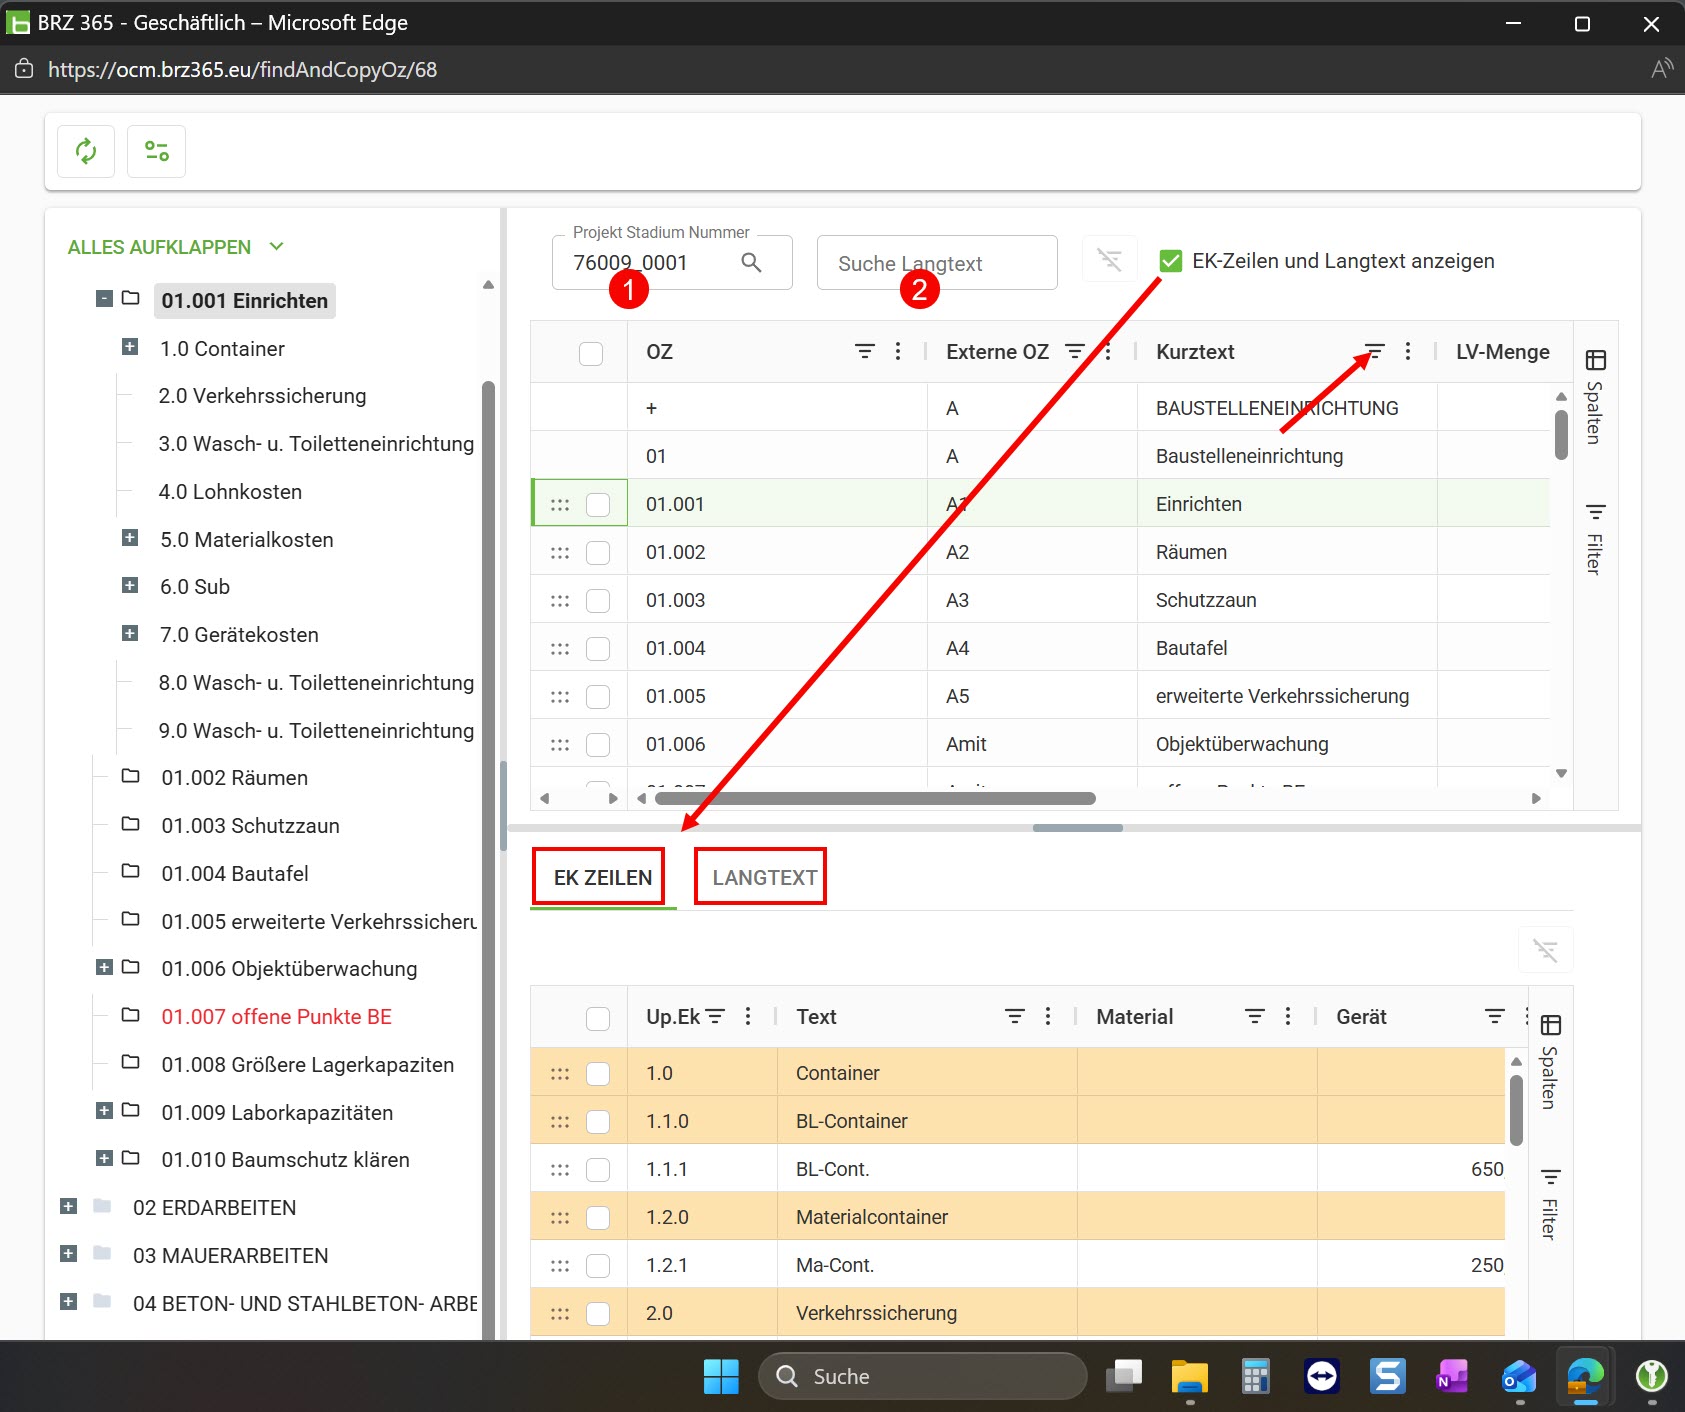Click the filter icon in the Material column
Viewport: 1685px width, 1412px height.
1254,1016
